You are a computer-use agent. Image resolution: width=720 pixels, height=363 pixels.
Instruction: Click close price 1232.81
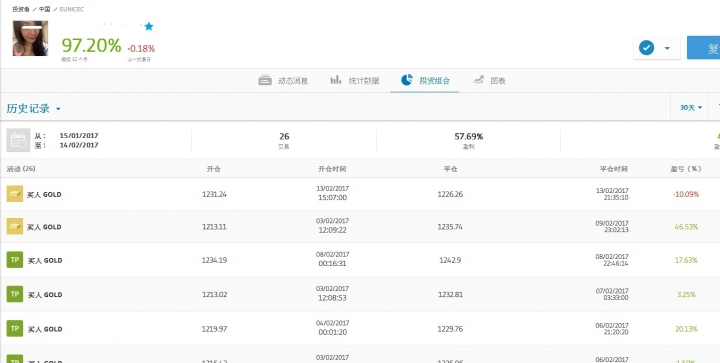[450, 295]
